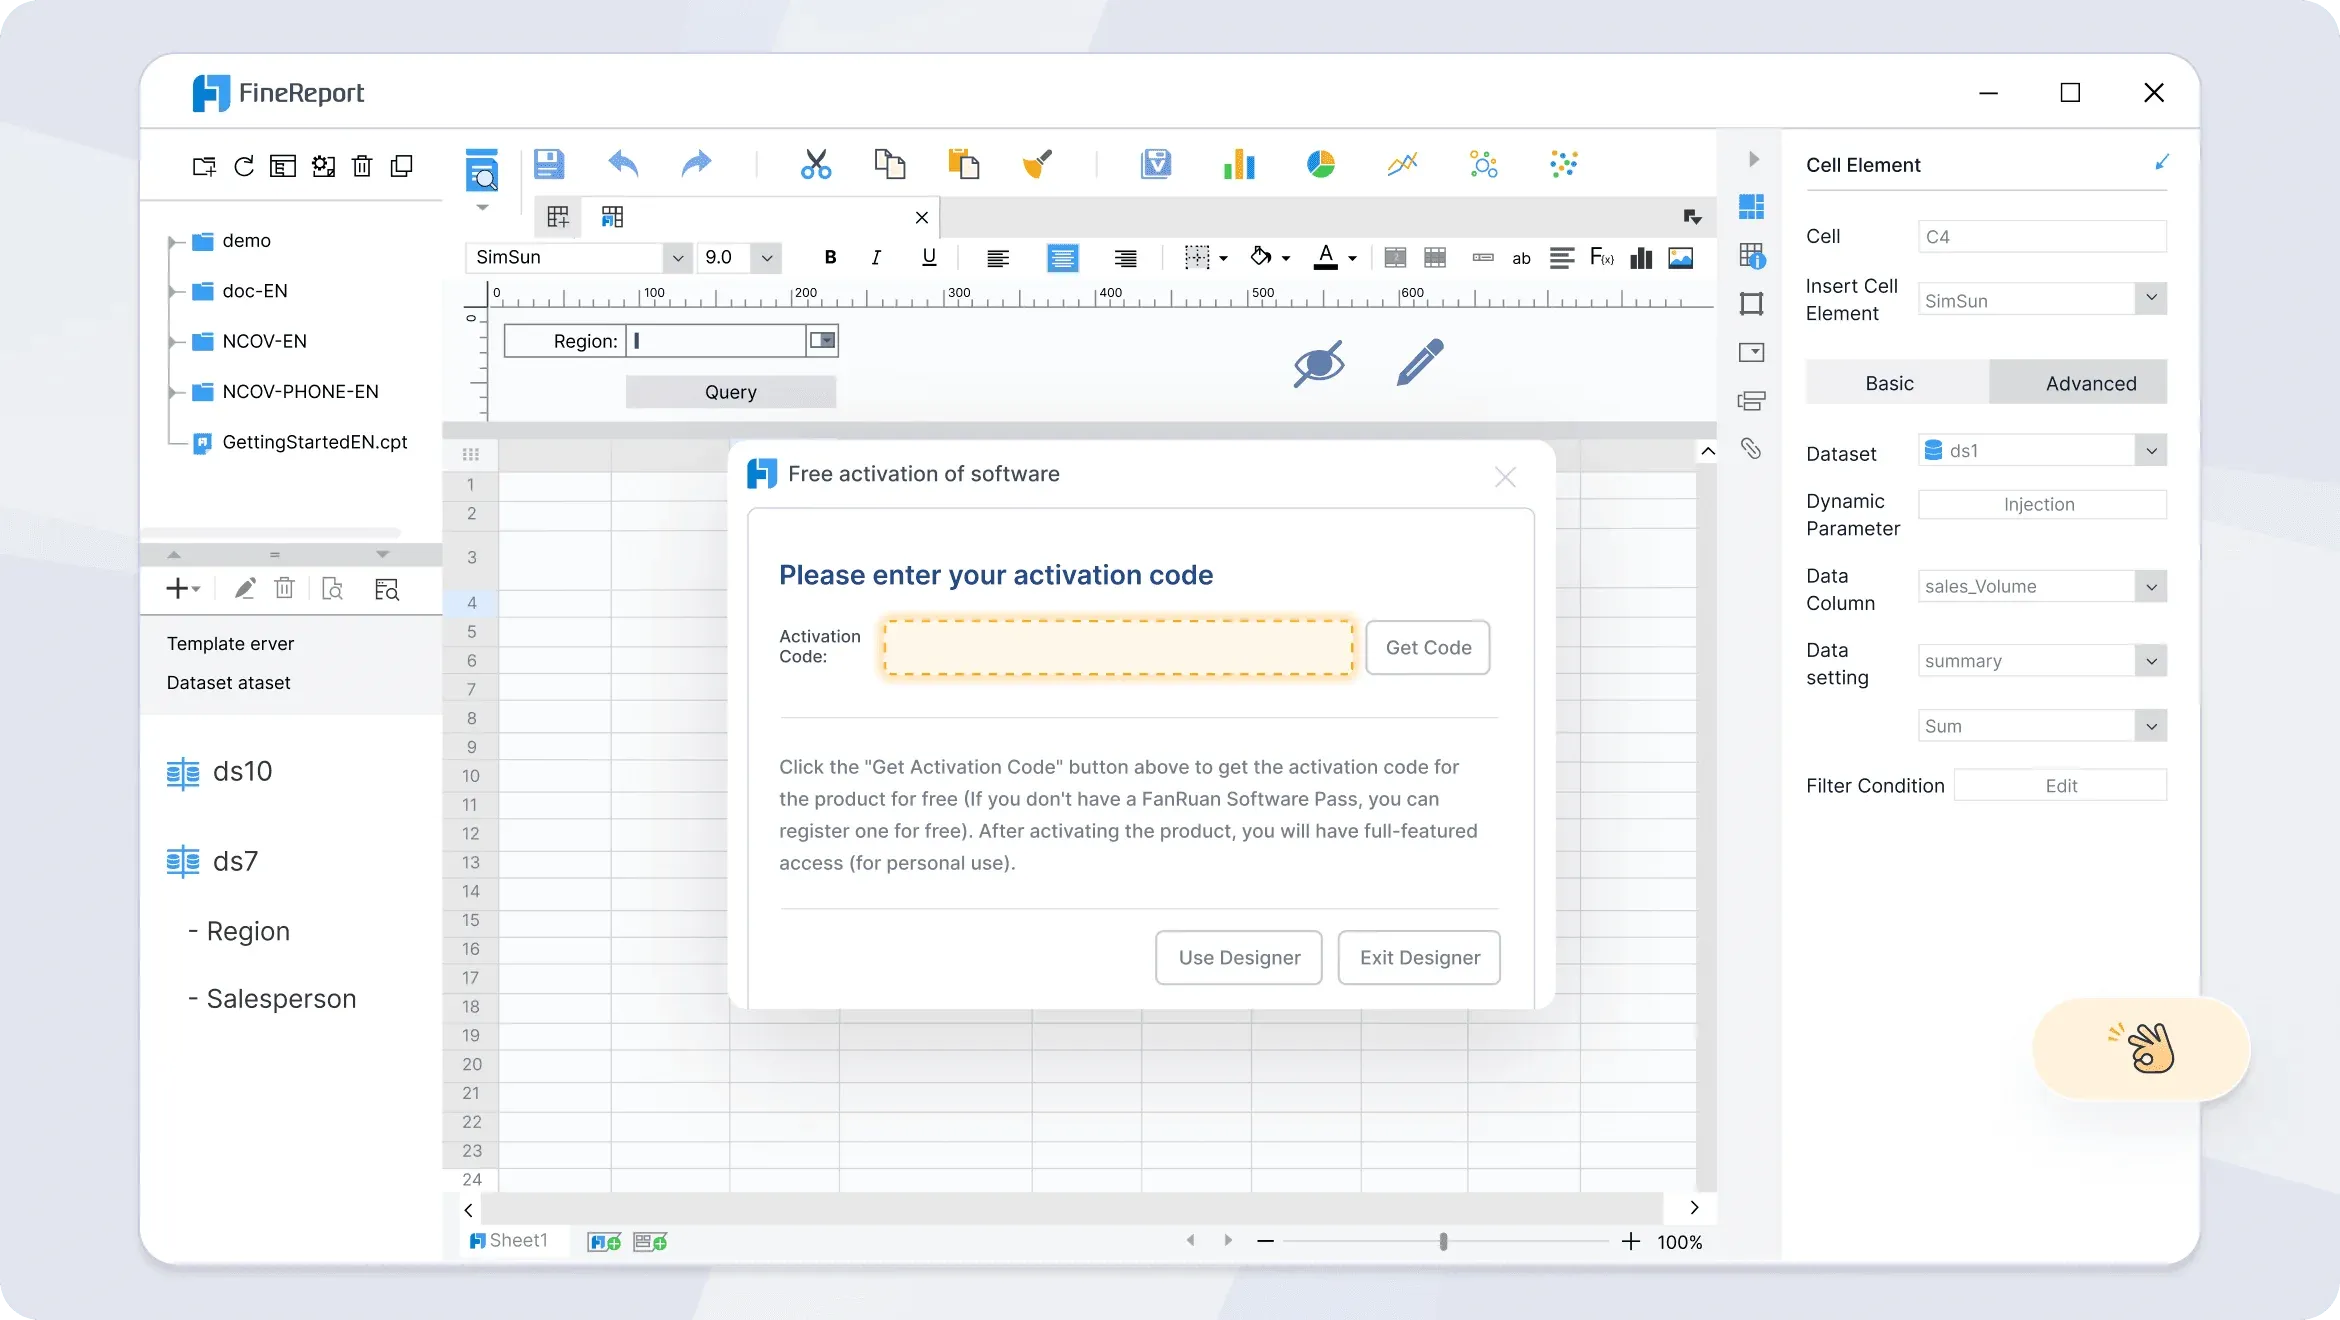Click the insert image icon
2340x1320 pixels.
1681,258
